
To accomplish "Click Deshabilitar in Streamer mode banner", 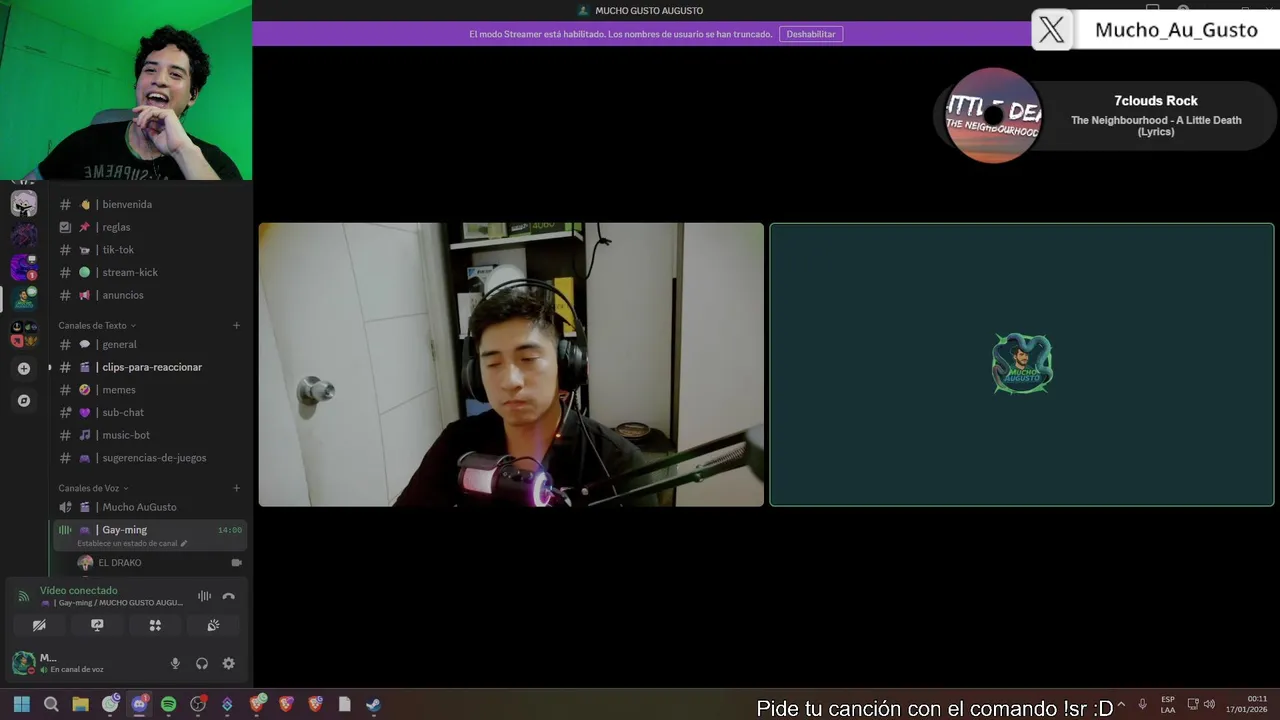I will 811,34.
